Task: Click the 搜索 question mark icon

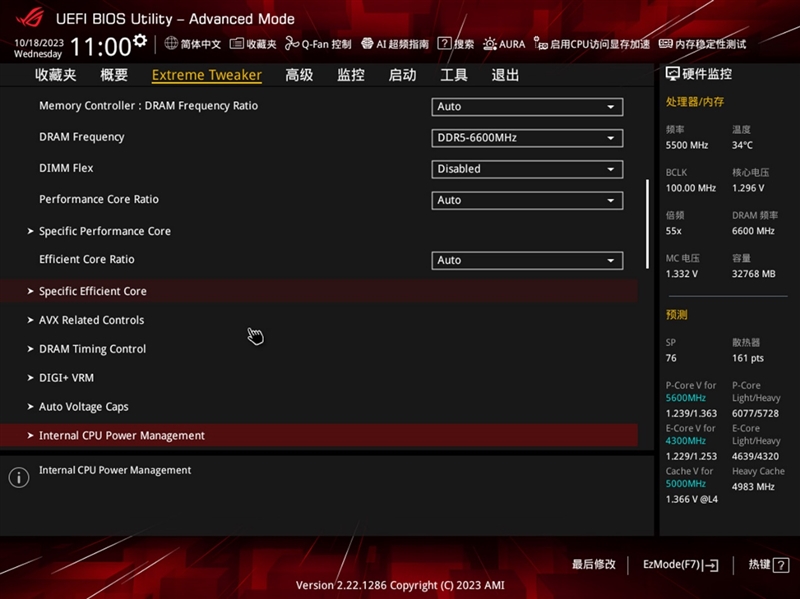Action: click(444, 44)
